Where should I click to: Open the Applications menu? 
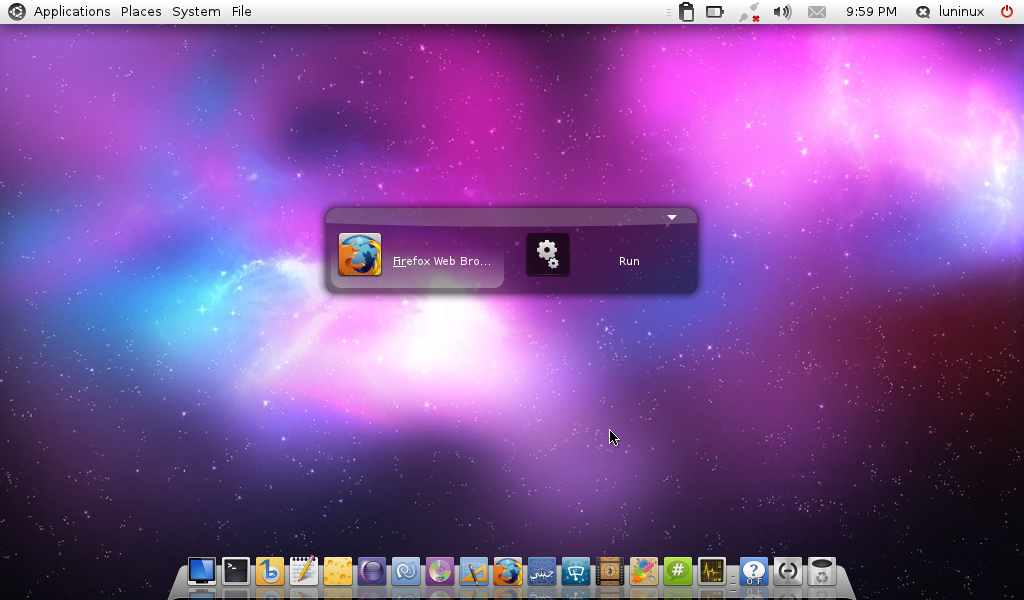(x=71, y=12)
